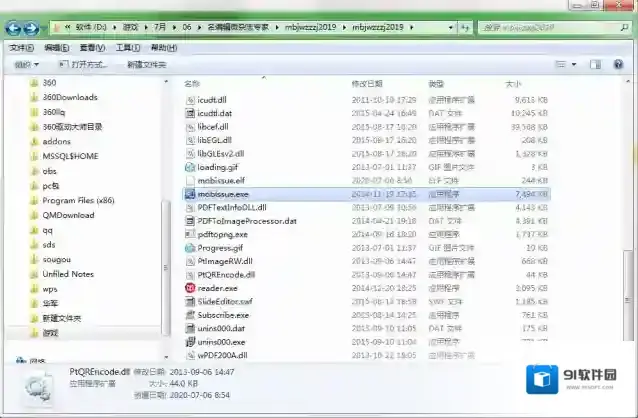Select the 360Downloads folder in sidebar

(x=69, y=97)
